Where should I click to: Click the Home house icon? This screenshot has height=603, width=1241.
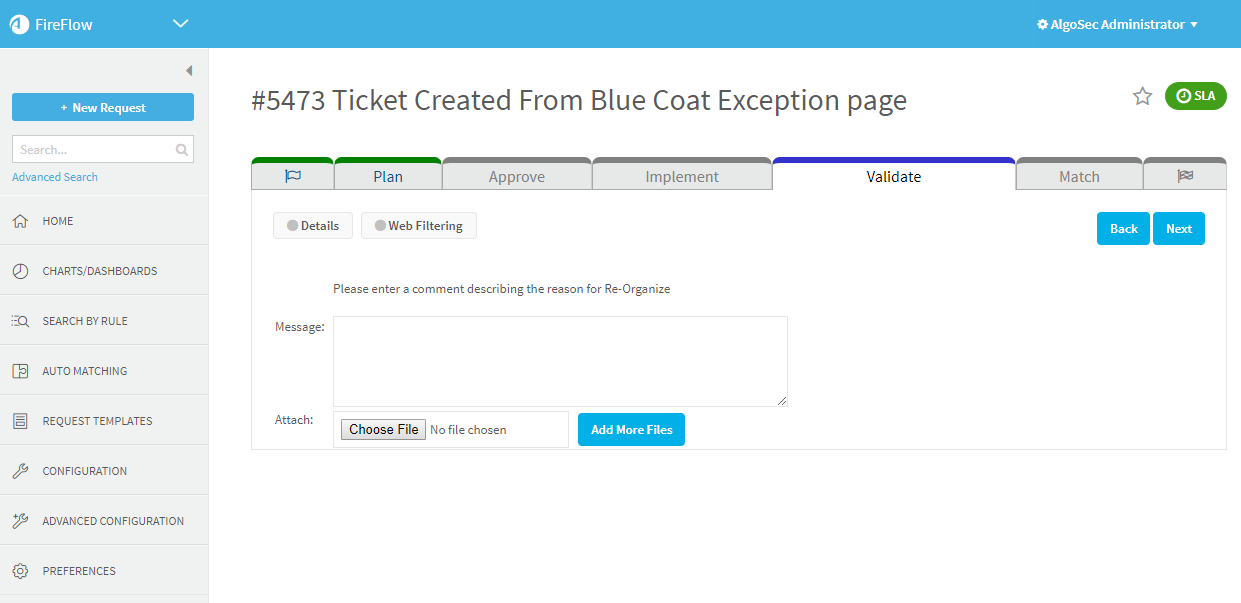pos(20,221)
